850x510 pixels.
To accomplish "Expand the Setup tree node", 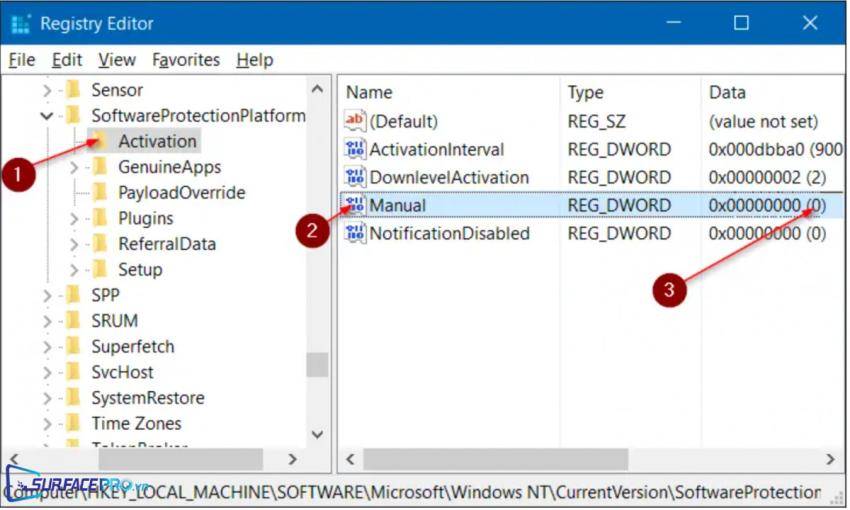I will pos(74,269).
